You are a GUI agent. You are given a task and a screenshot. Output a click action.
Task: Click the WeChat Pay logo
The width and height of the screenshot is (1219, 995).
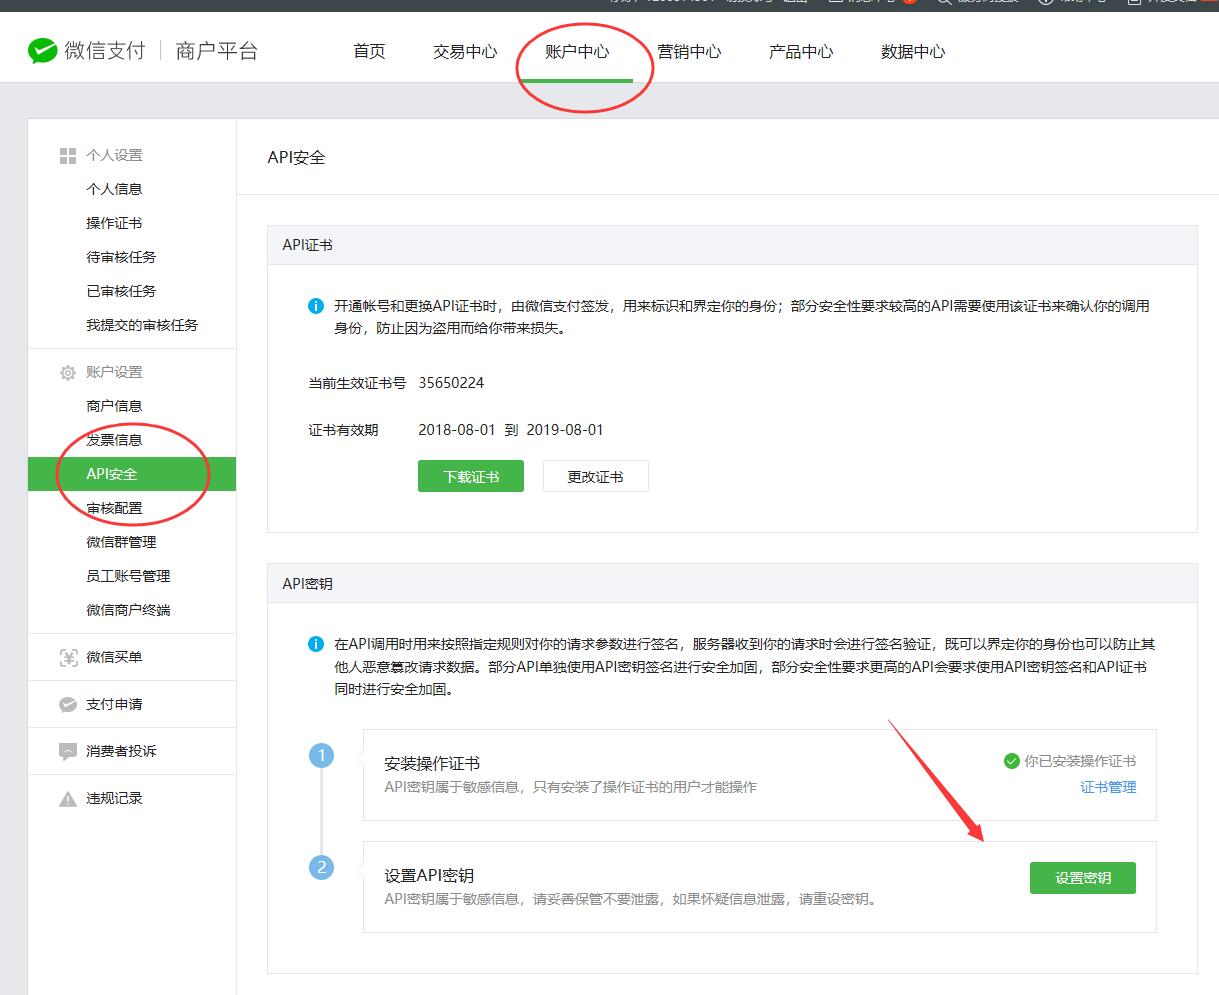click(42, 51)
